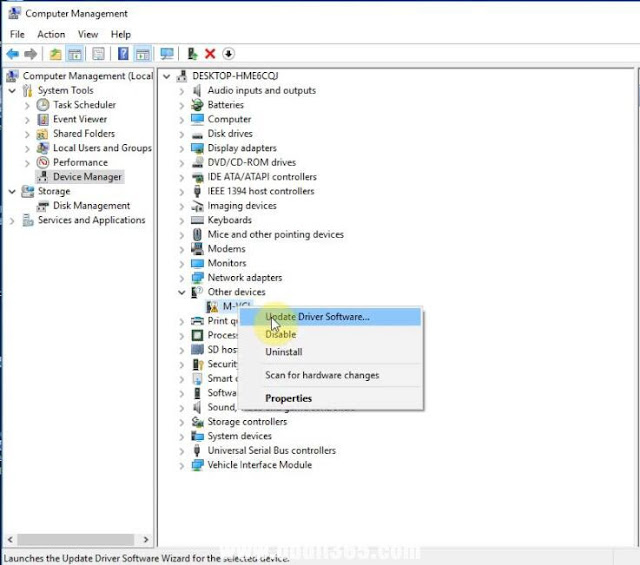Open Properties from the context menu

[330, 398]
